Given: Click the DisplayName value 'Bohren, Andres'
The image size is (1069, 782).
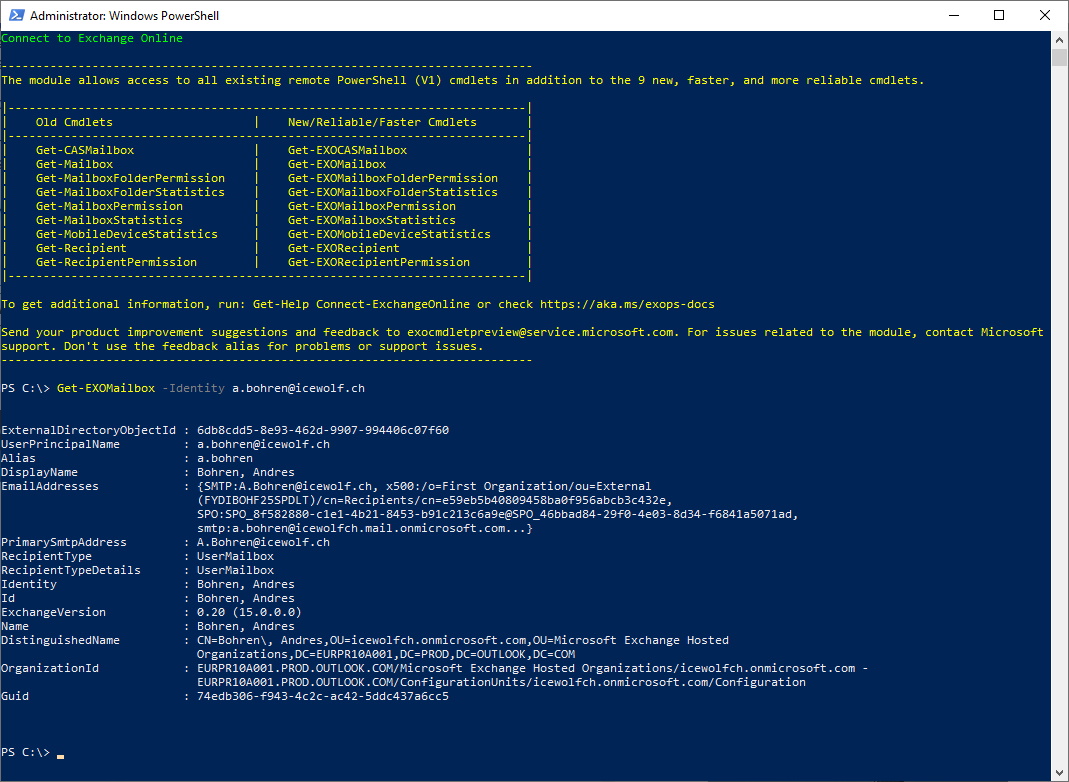Looking at the screenshot, I should (x=246, y=472).
